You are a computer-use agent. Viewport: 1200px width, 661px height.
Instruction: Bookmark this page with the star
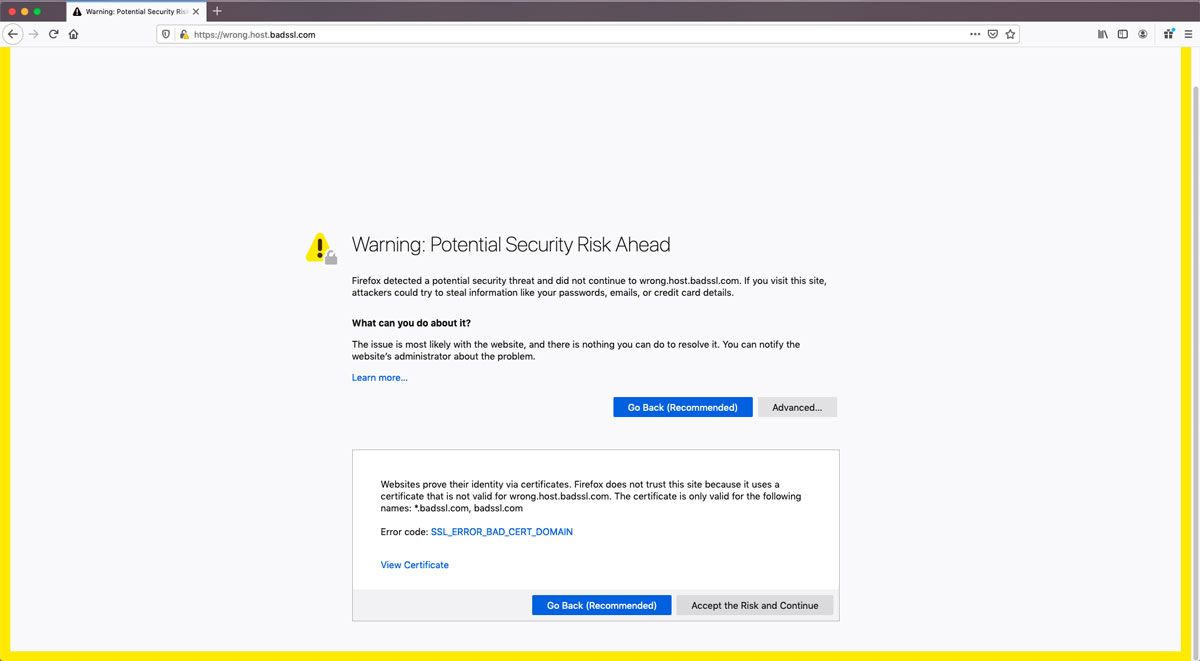(x=1010, y=34)
